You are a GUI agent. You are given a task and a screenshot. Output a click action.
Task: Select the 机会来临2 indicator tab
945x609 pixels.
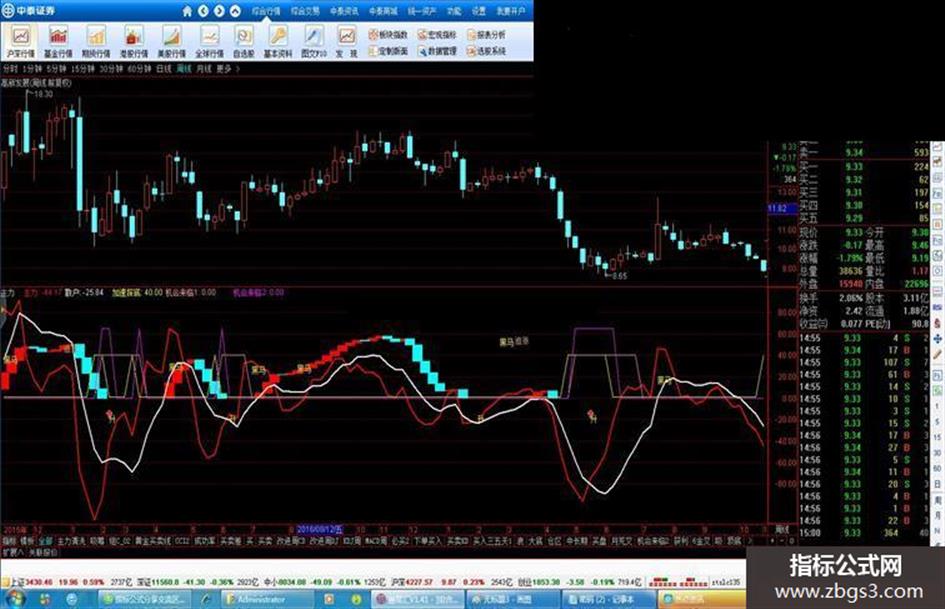[x=653, y=541]
